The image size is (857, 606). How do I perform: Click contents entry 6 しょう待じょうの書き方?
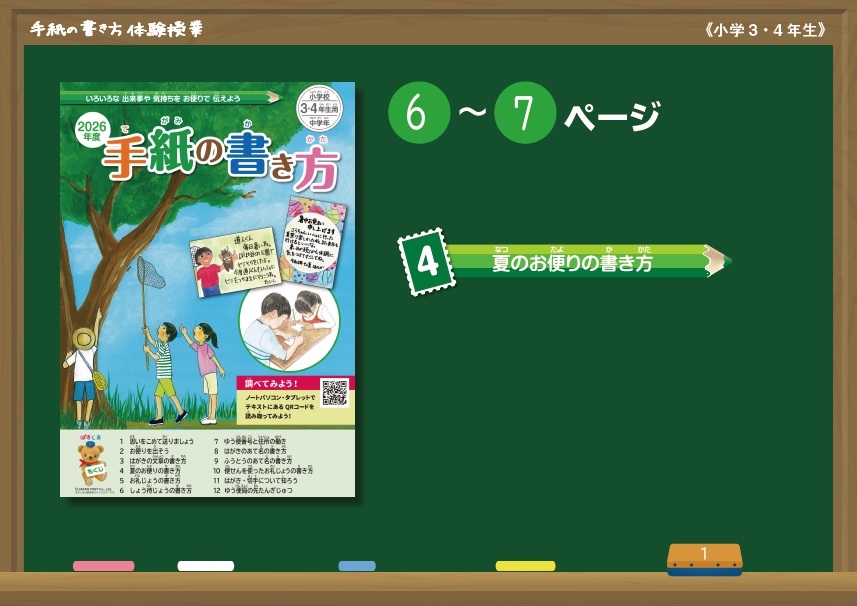pyautogui.click(x=156, y=490)
